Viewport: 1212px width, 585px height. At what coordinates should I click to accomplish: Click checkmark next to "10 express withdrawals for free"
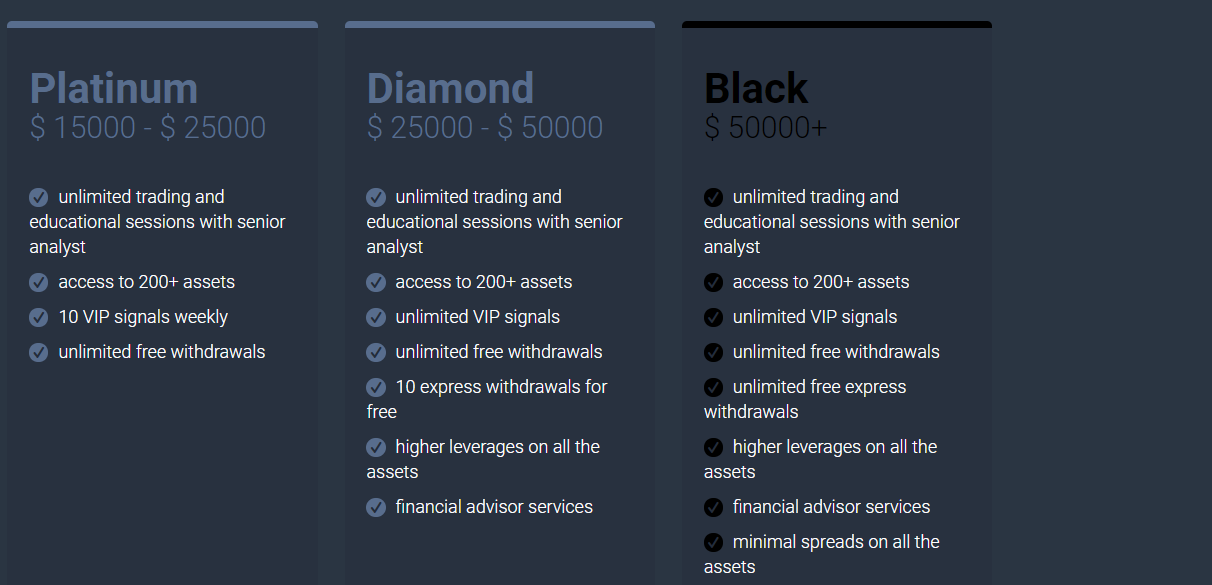pos(376,388)
